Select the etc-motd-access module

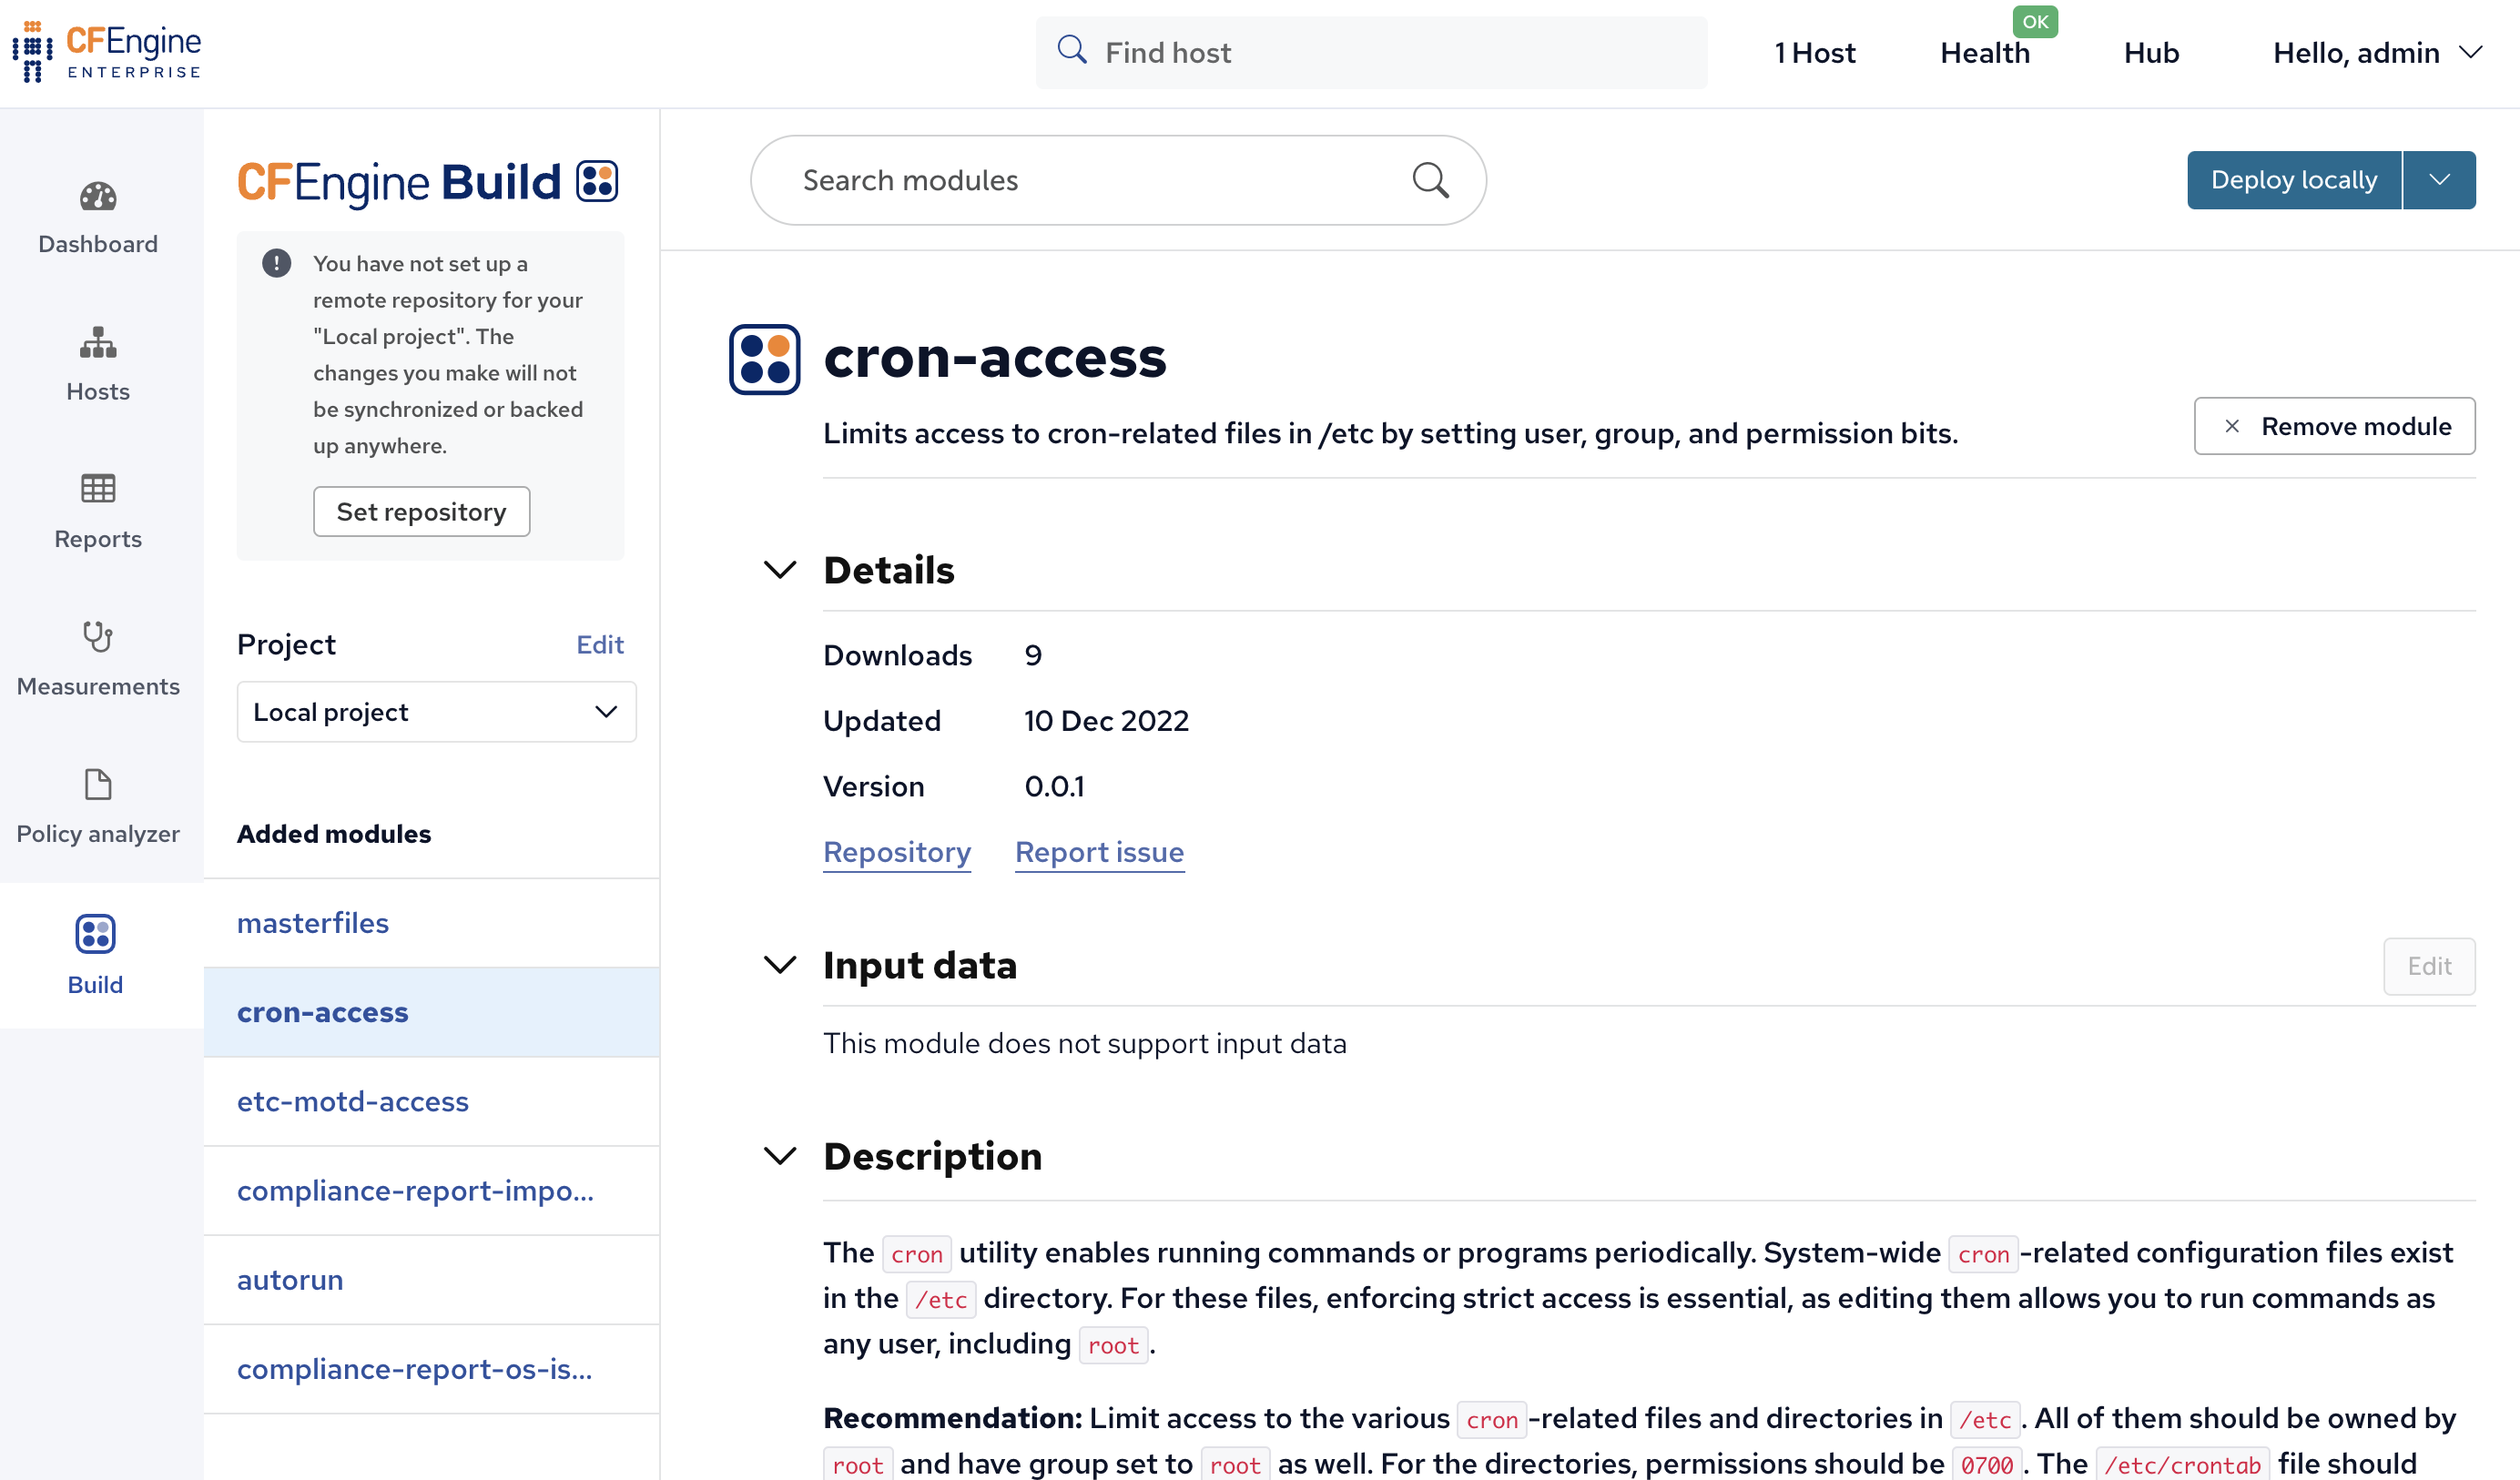(432, 1101)
